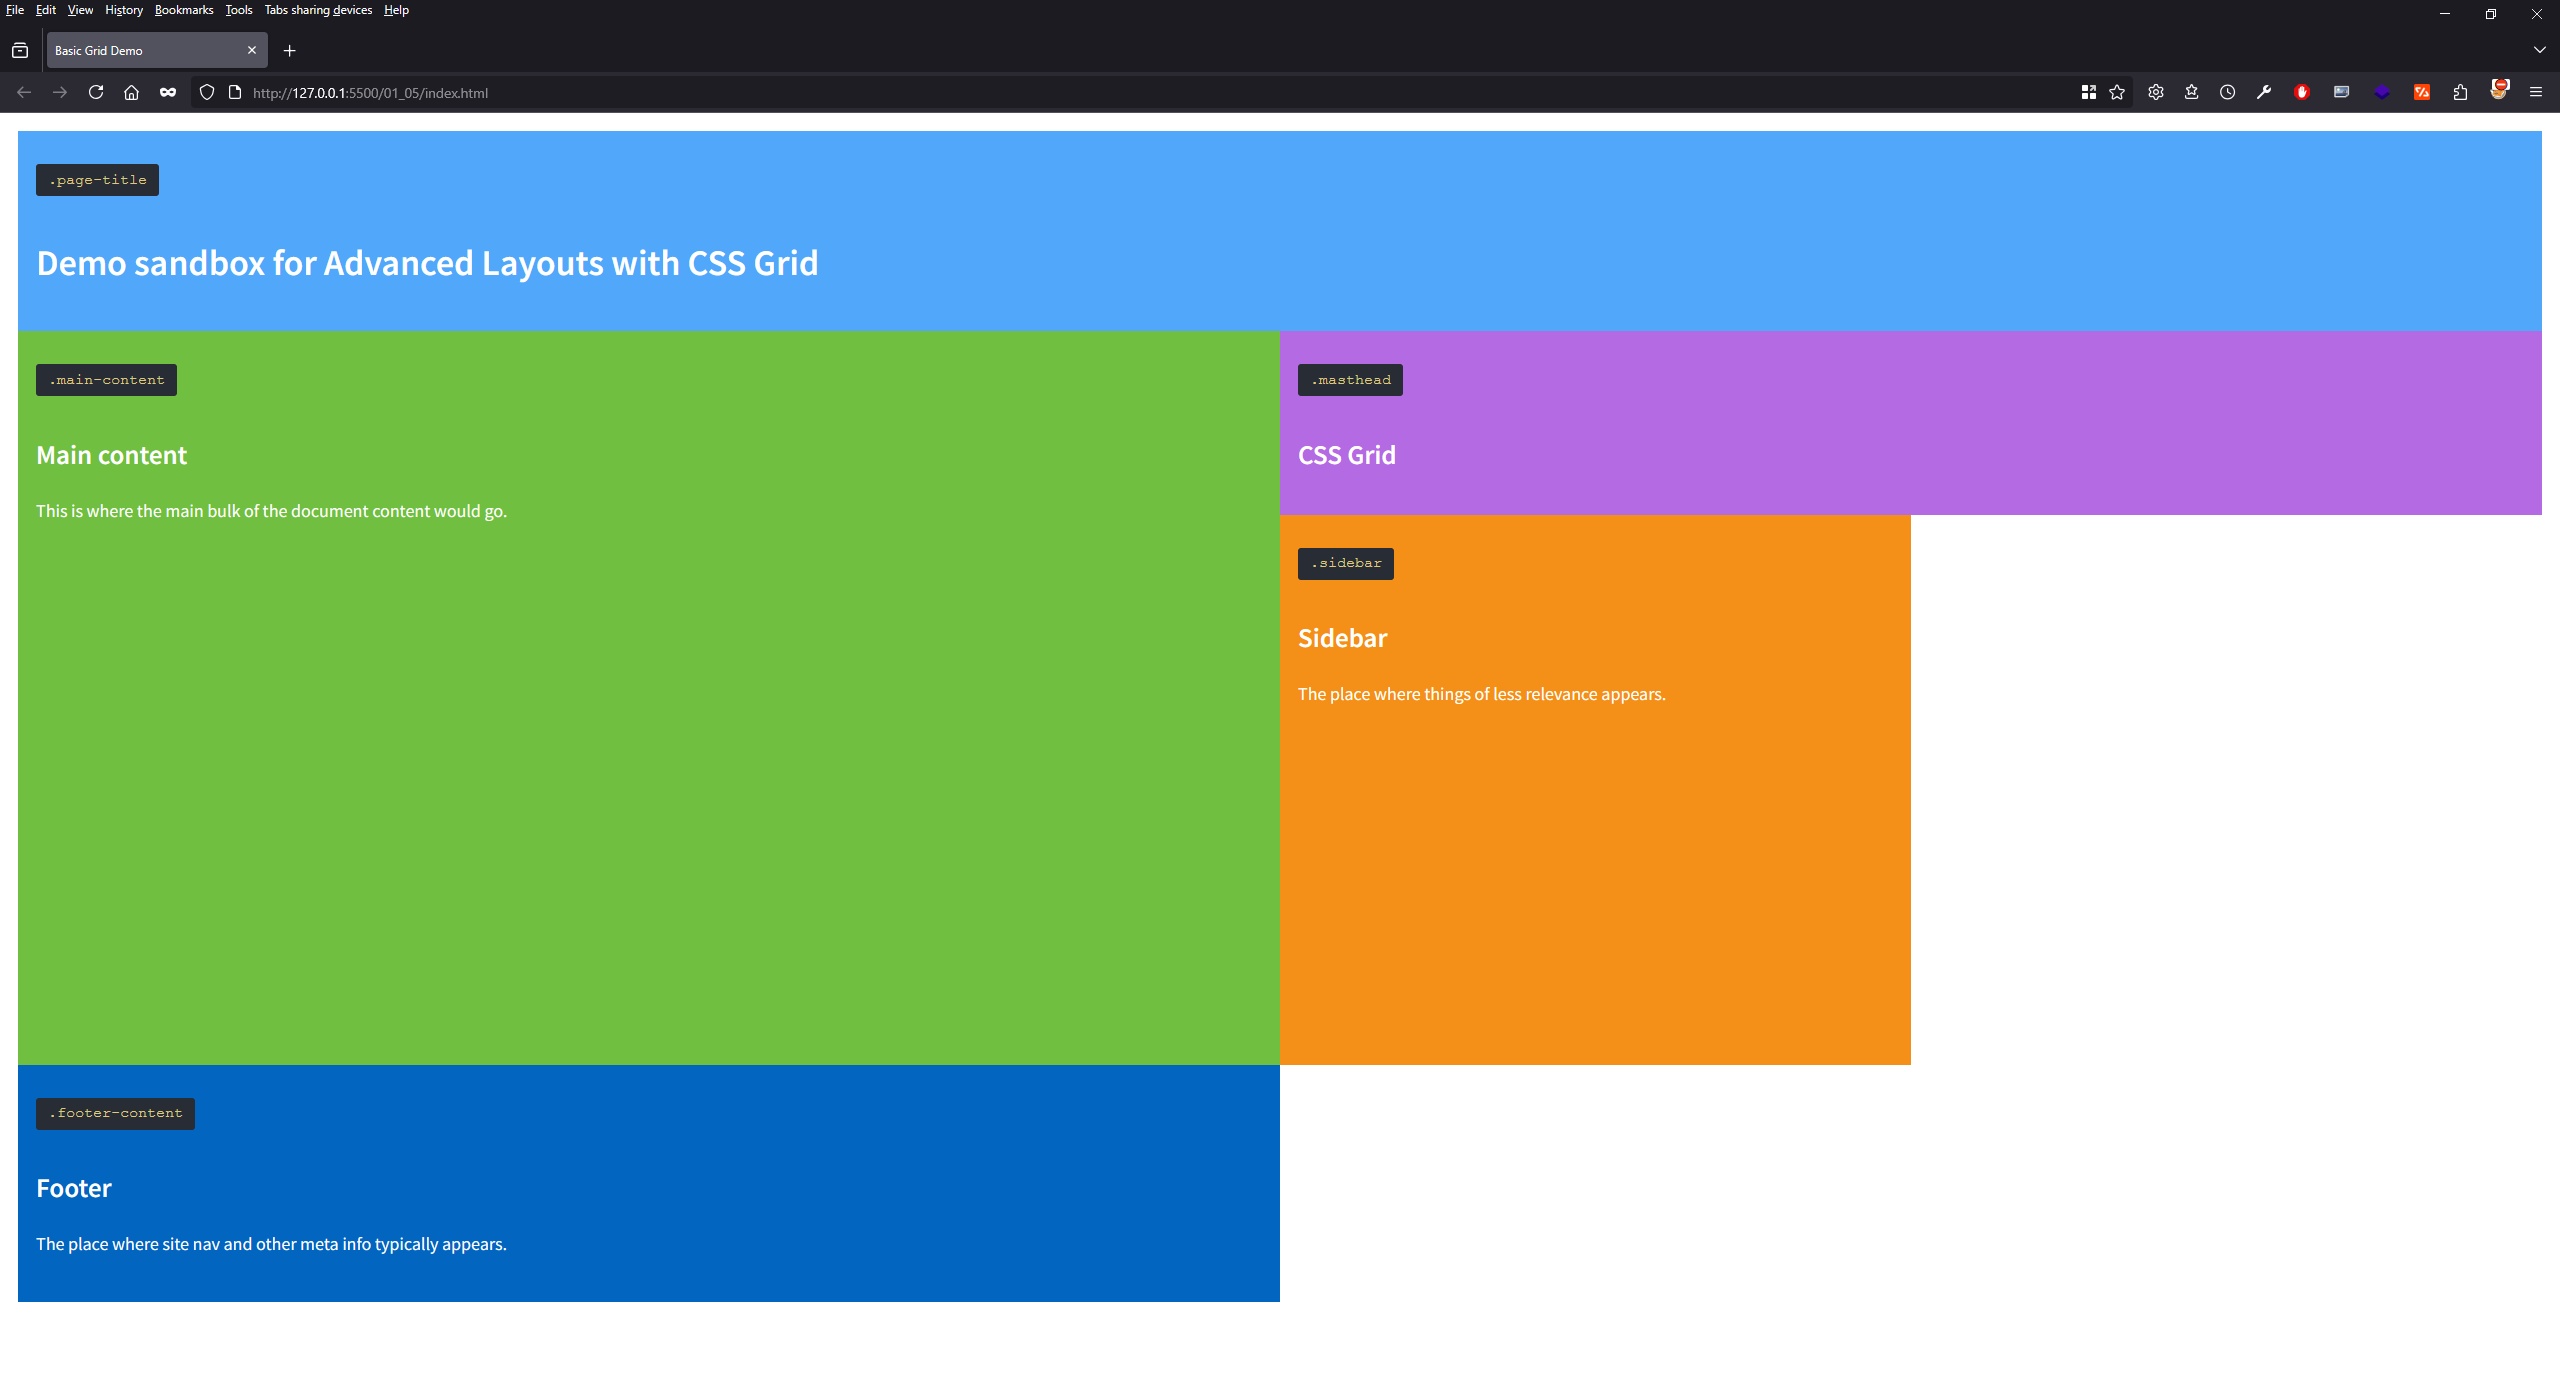Click the 'site nav and other meta info' paragraph
2560x1400 pixels.
coord(271,1244)
